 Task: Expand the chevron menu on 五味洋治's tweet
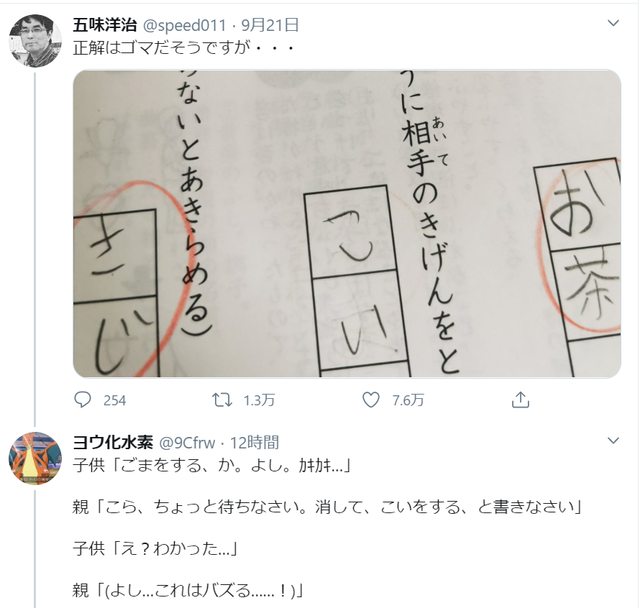coord(613,23)
